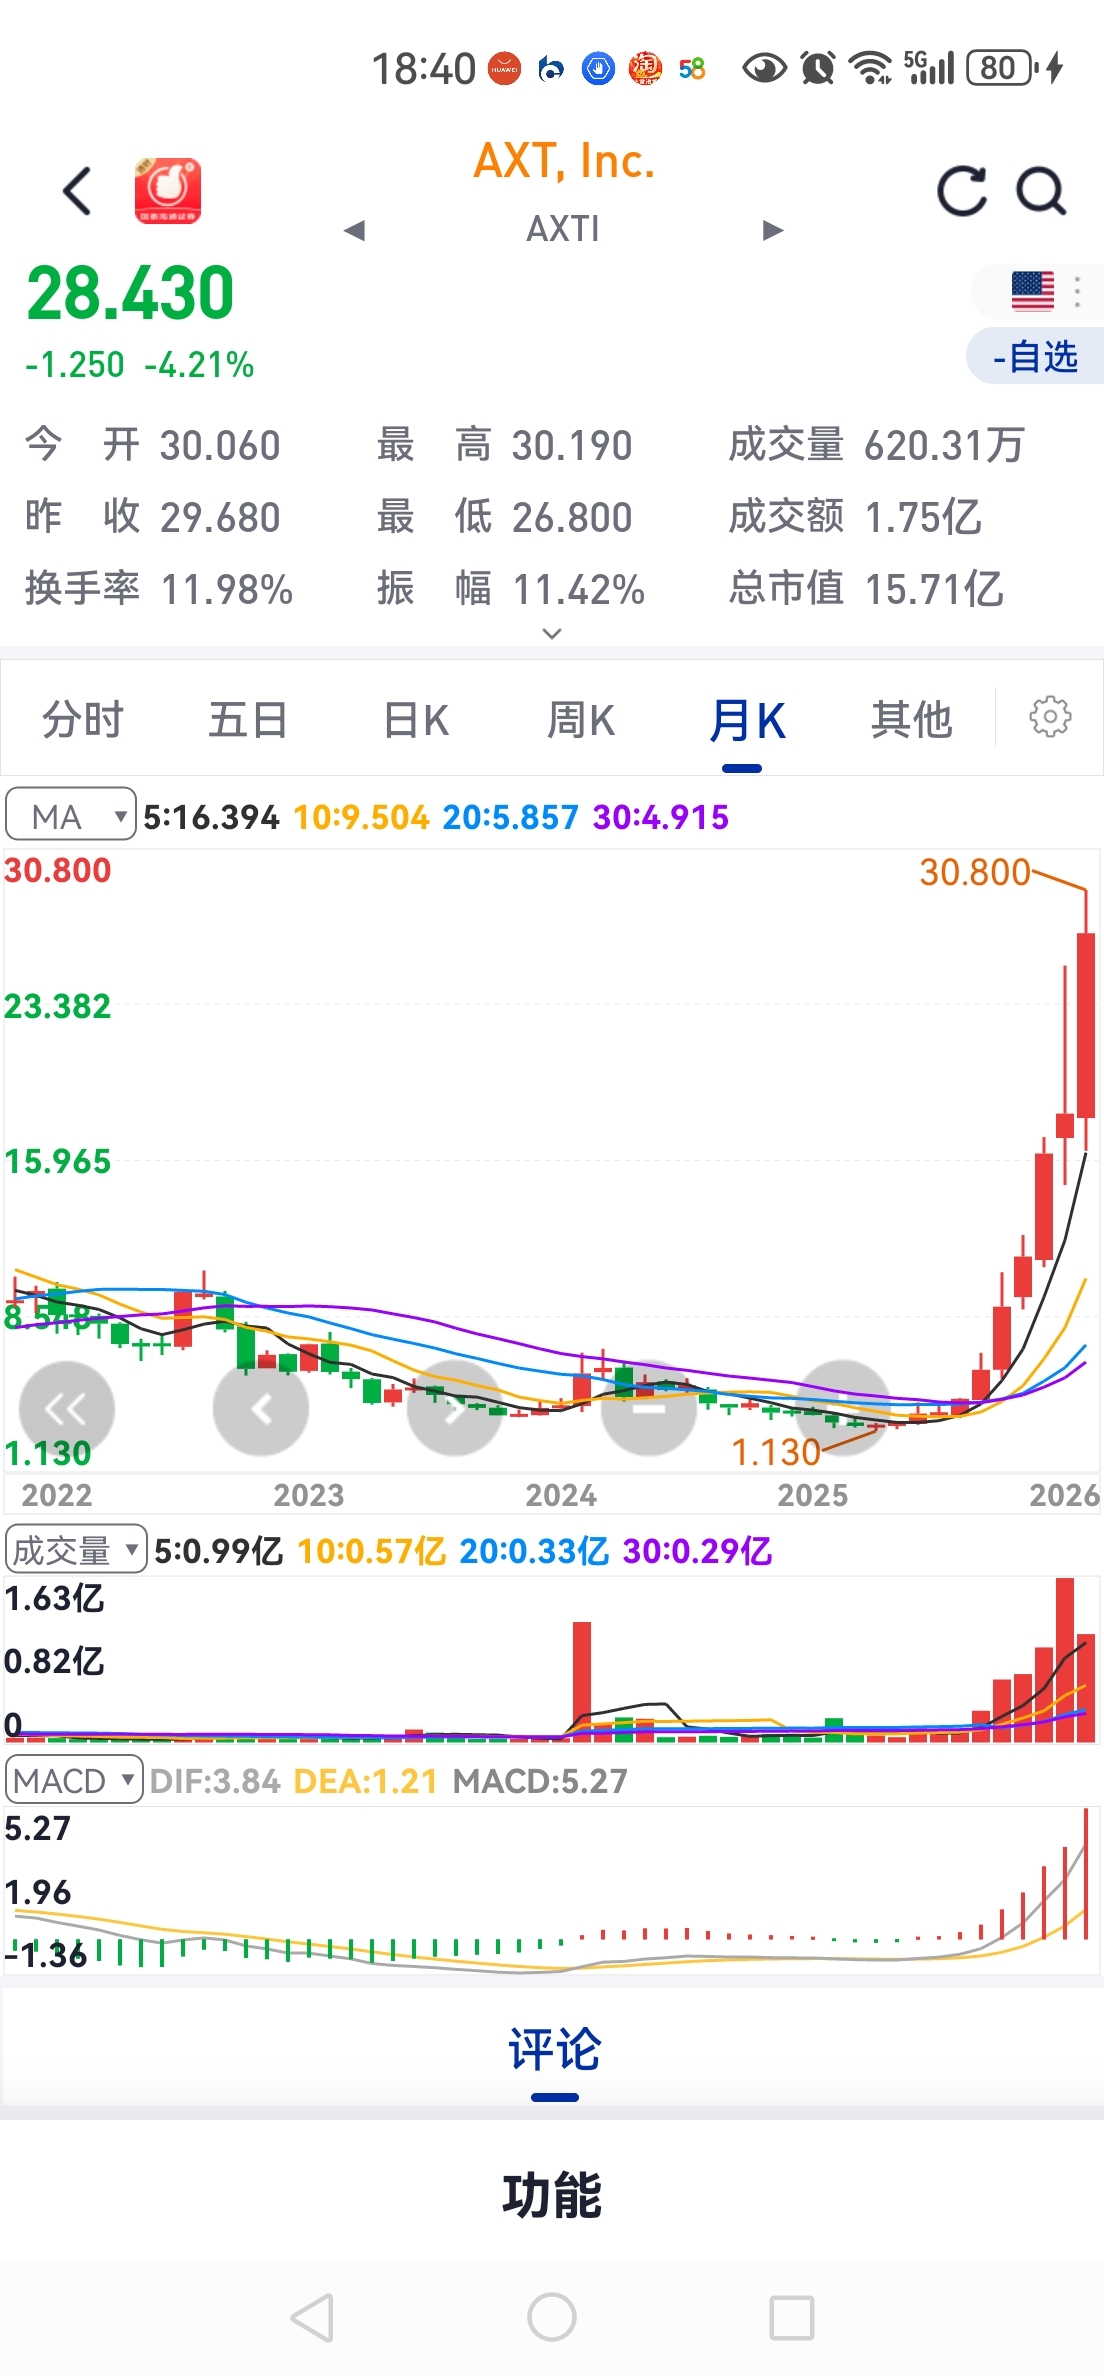Open the MACD indicator dropdown
The height and width of the screenshot is (2376, 1104).
(x=74, y=1780)
